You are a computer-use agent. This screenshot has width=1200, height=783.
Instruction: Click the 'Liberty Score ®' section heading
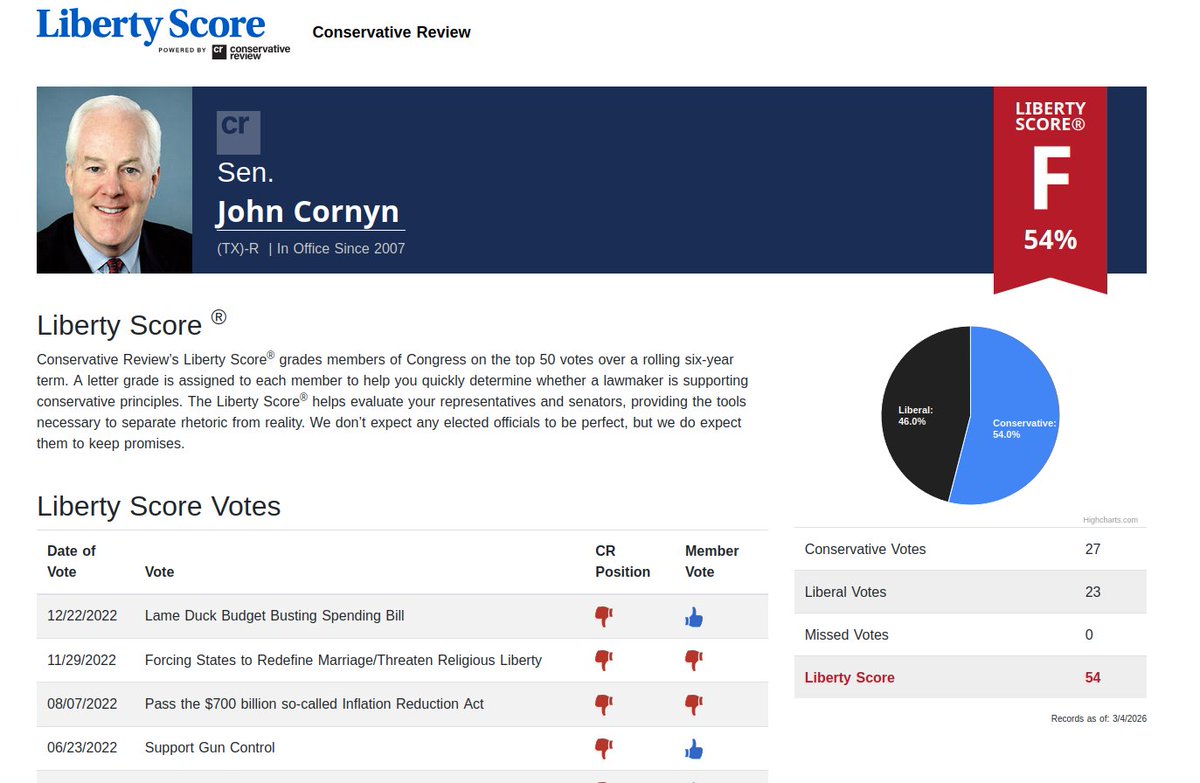(x=132, y=323)
